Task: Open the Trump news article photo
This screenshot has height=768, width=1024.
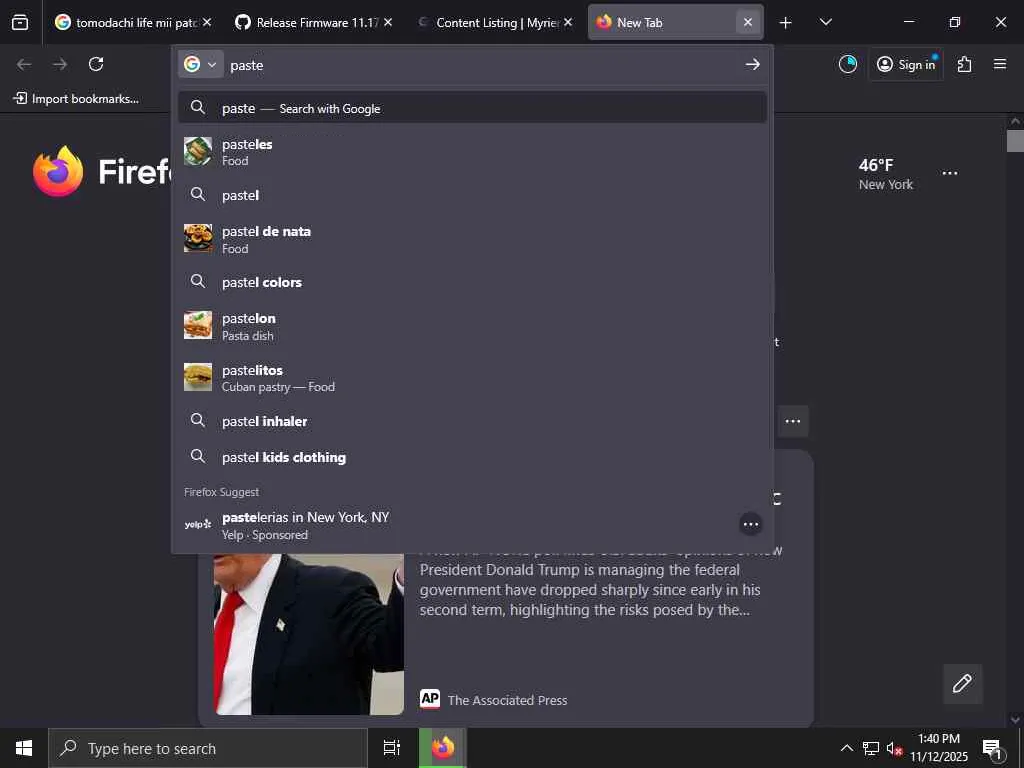Action: click(x=309, y=633)
